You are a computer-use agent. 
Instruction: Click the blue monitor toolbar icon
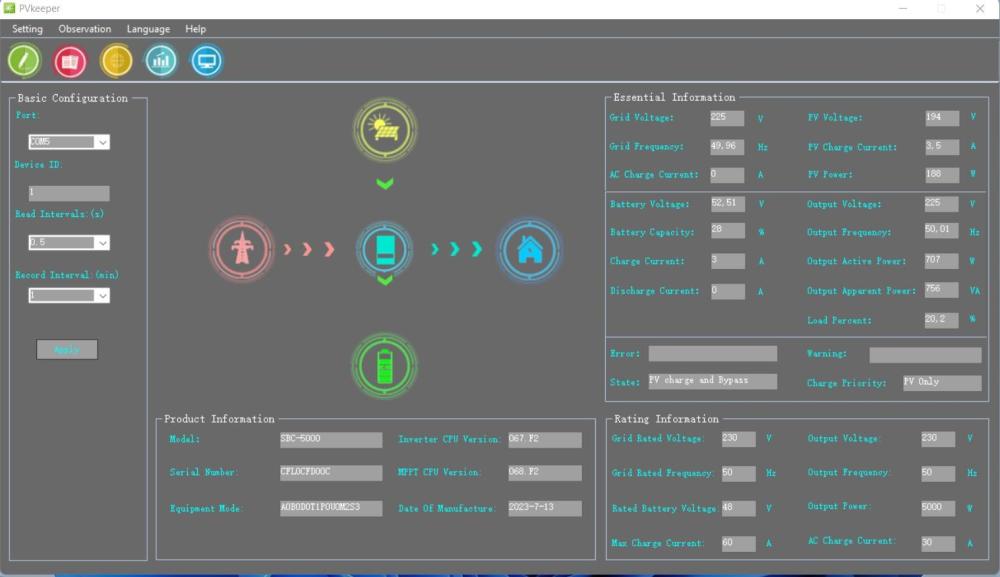(x=207, y=61)
